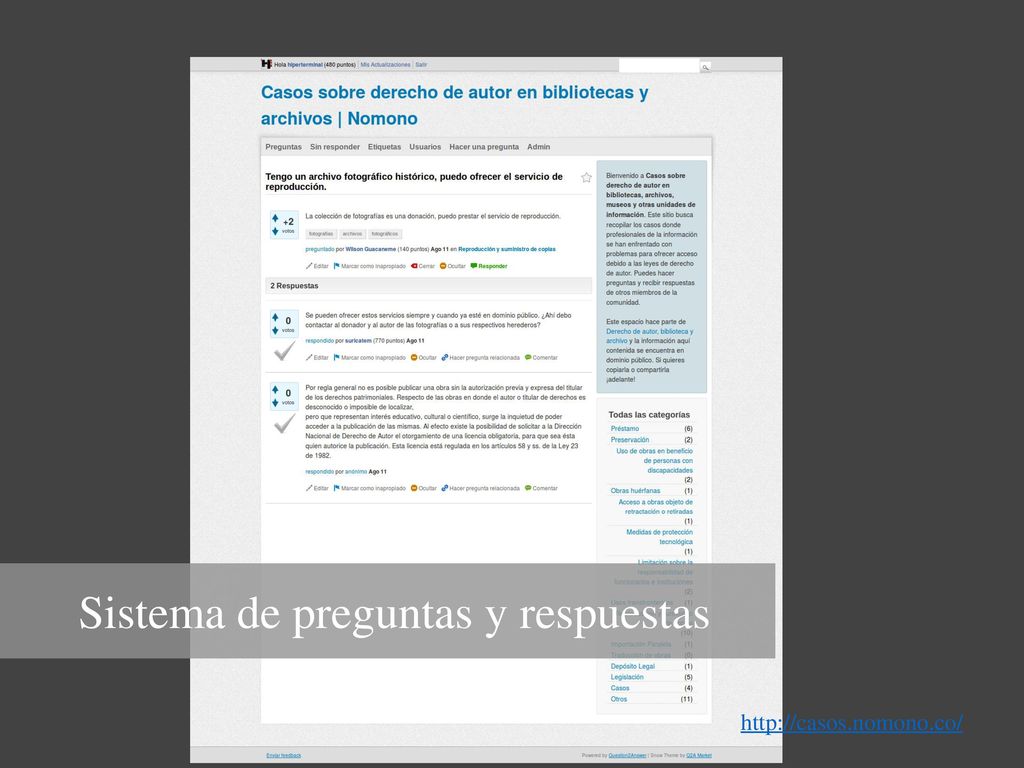
Task: Click the site logo icon beside Hola
Action: (266, 64)
